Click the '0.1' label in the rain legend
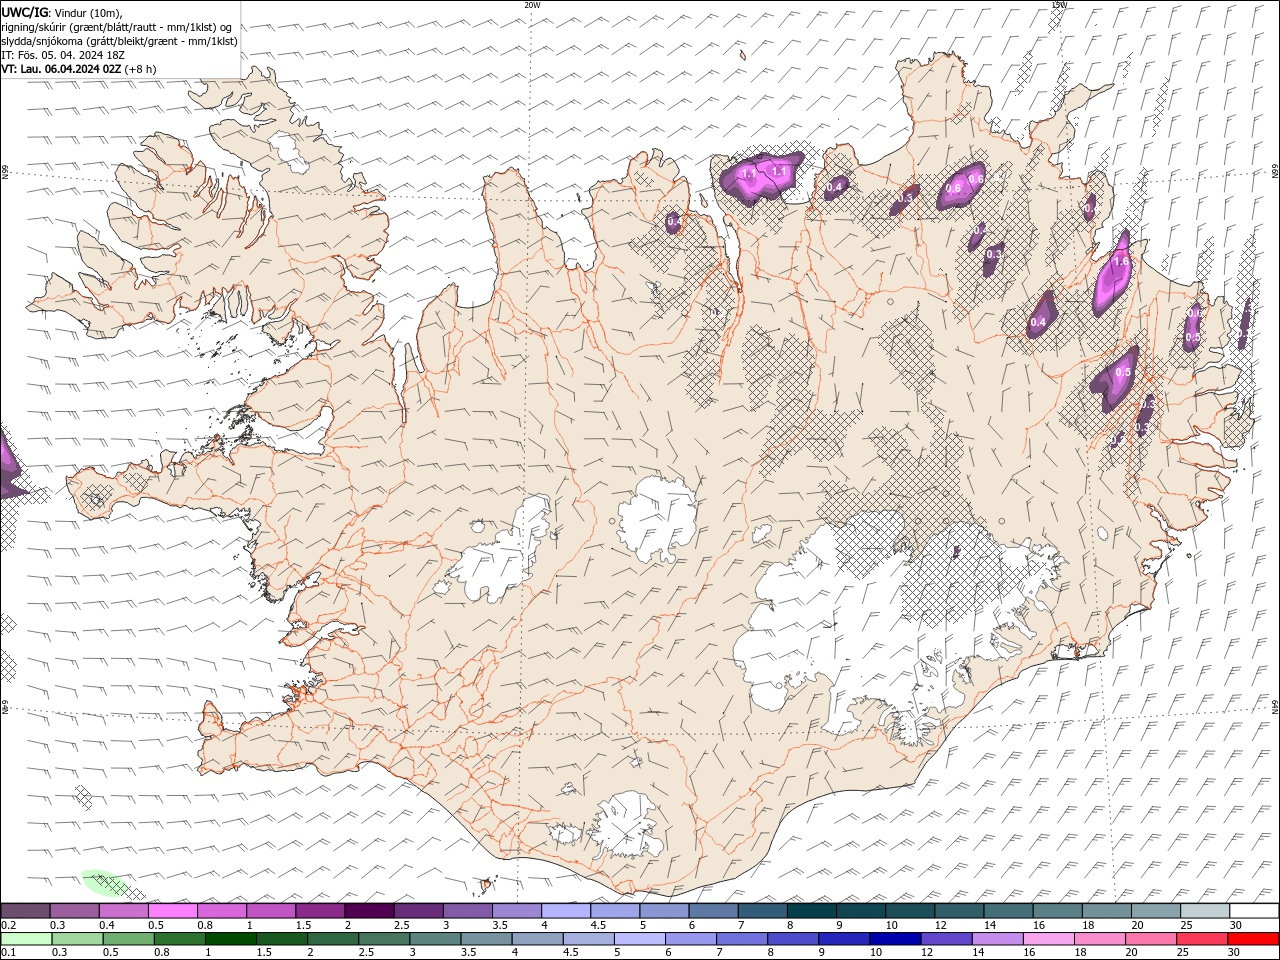Image resolution: width=1280 pixels, height=960 pixels. 8,953
